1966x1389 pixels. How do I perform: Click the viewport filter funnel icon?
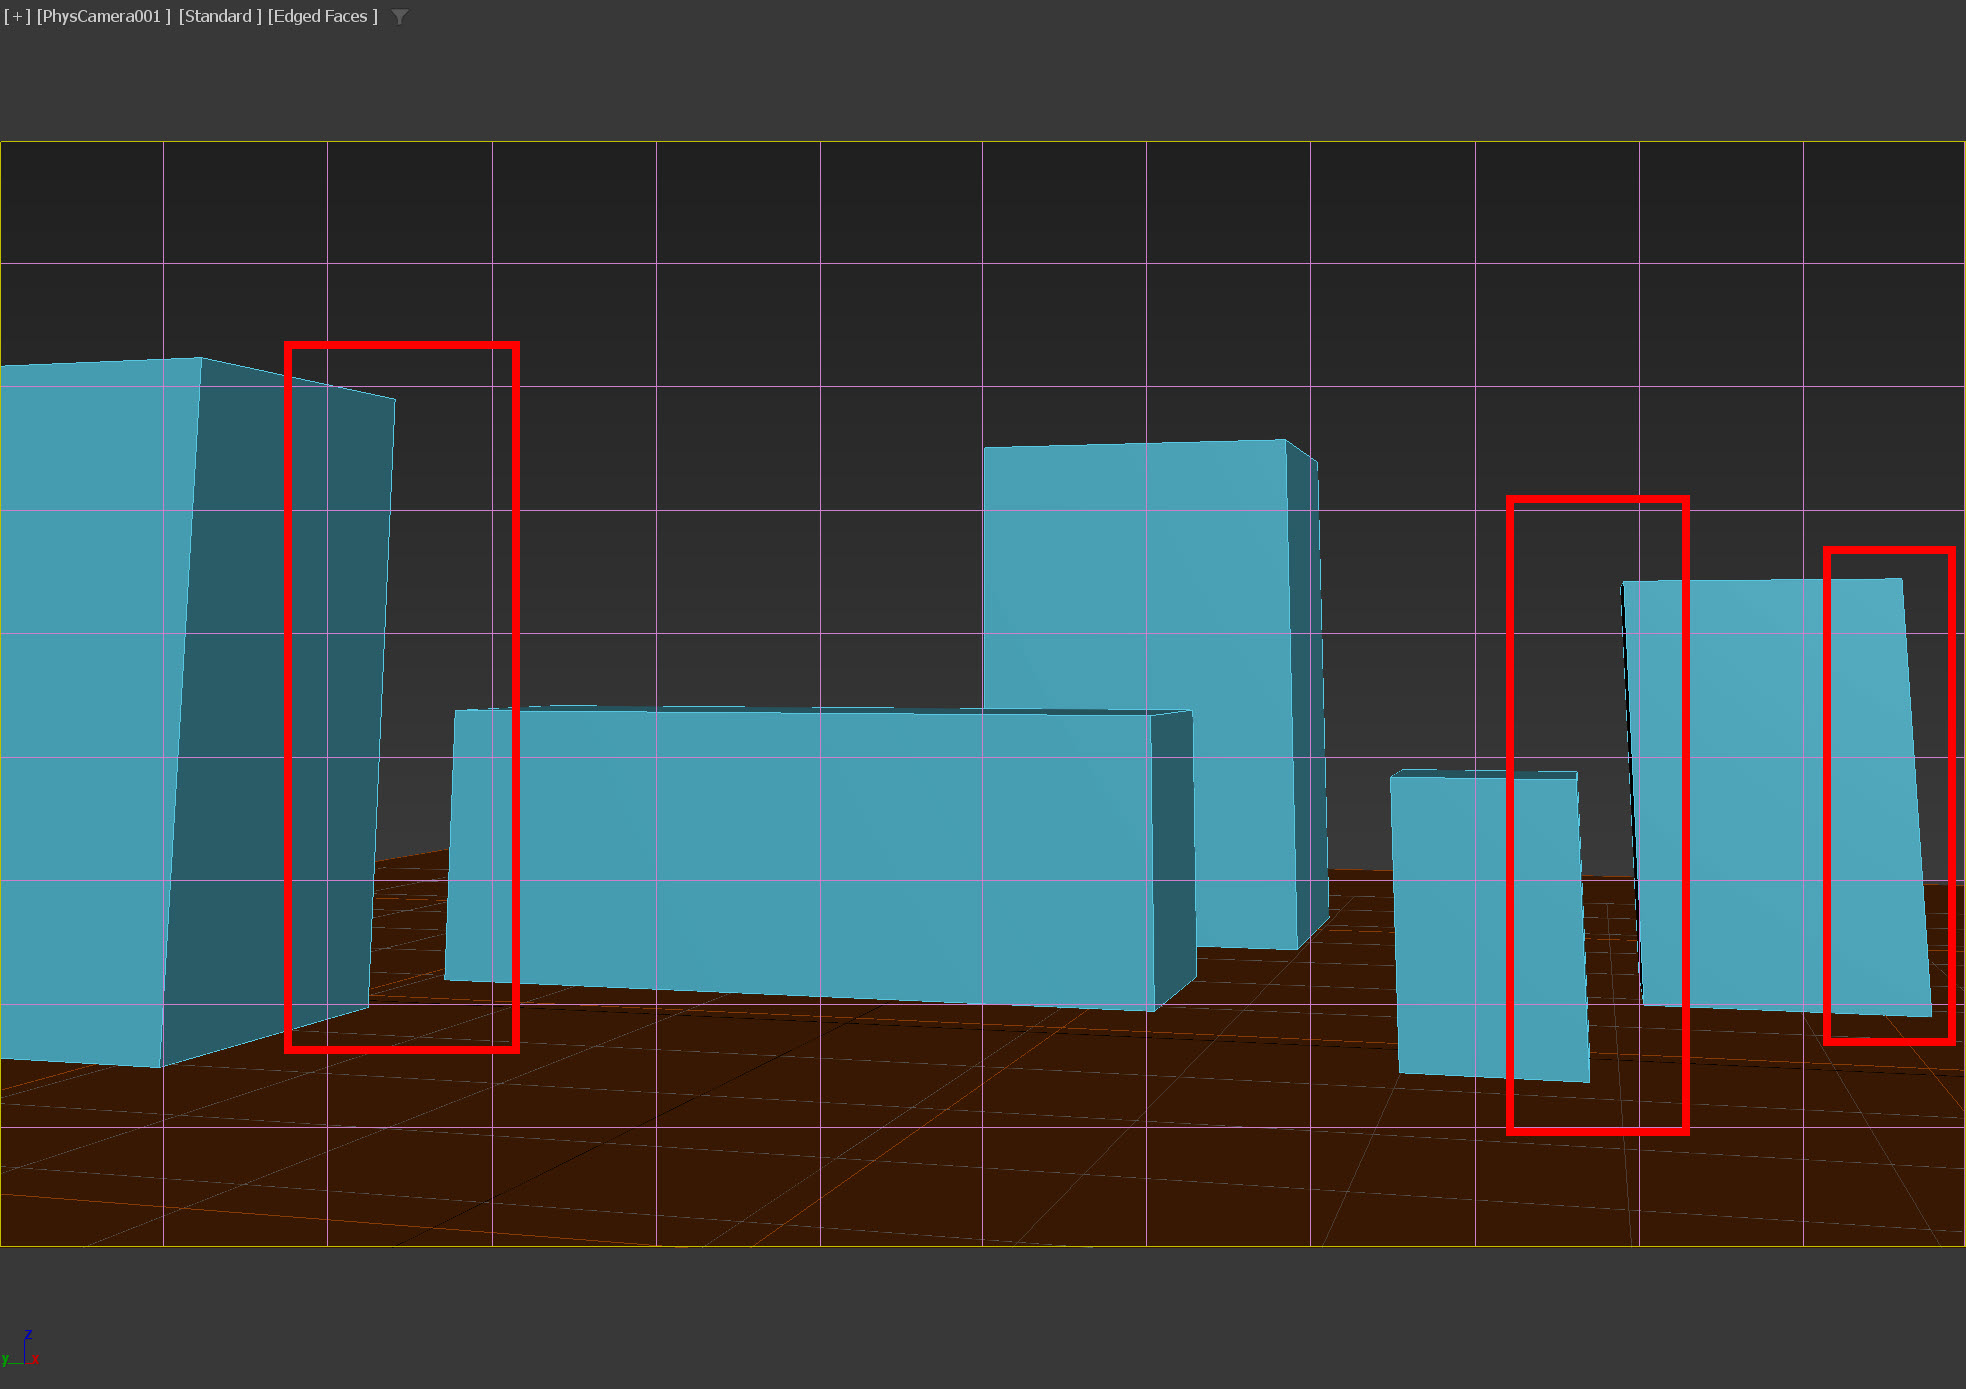[x=400, y=17]
